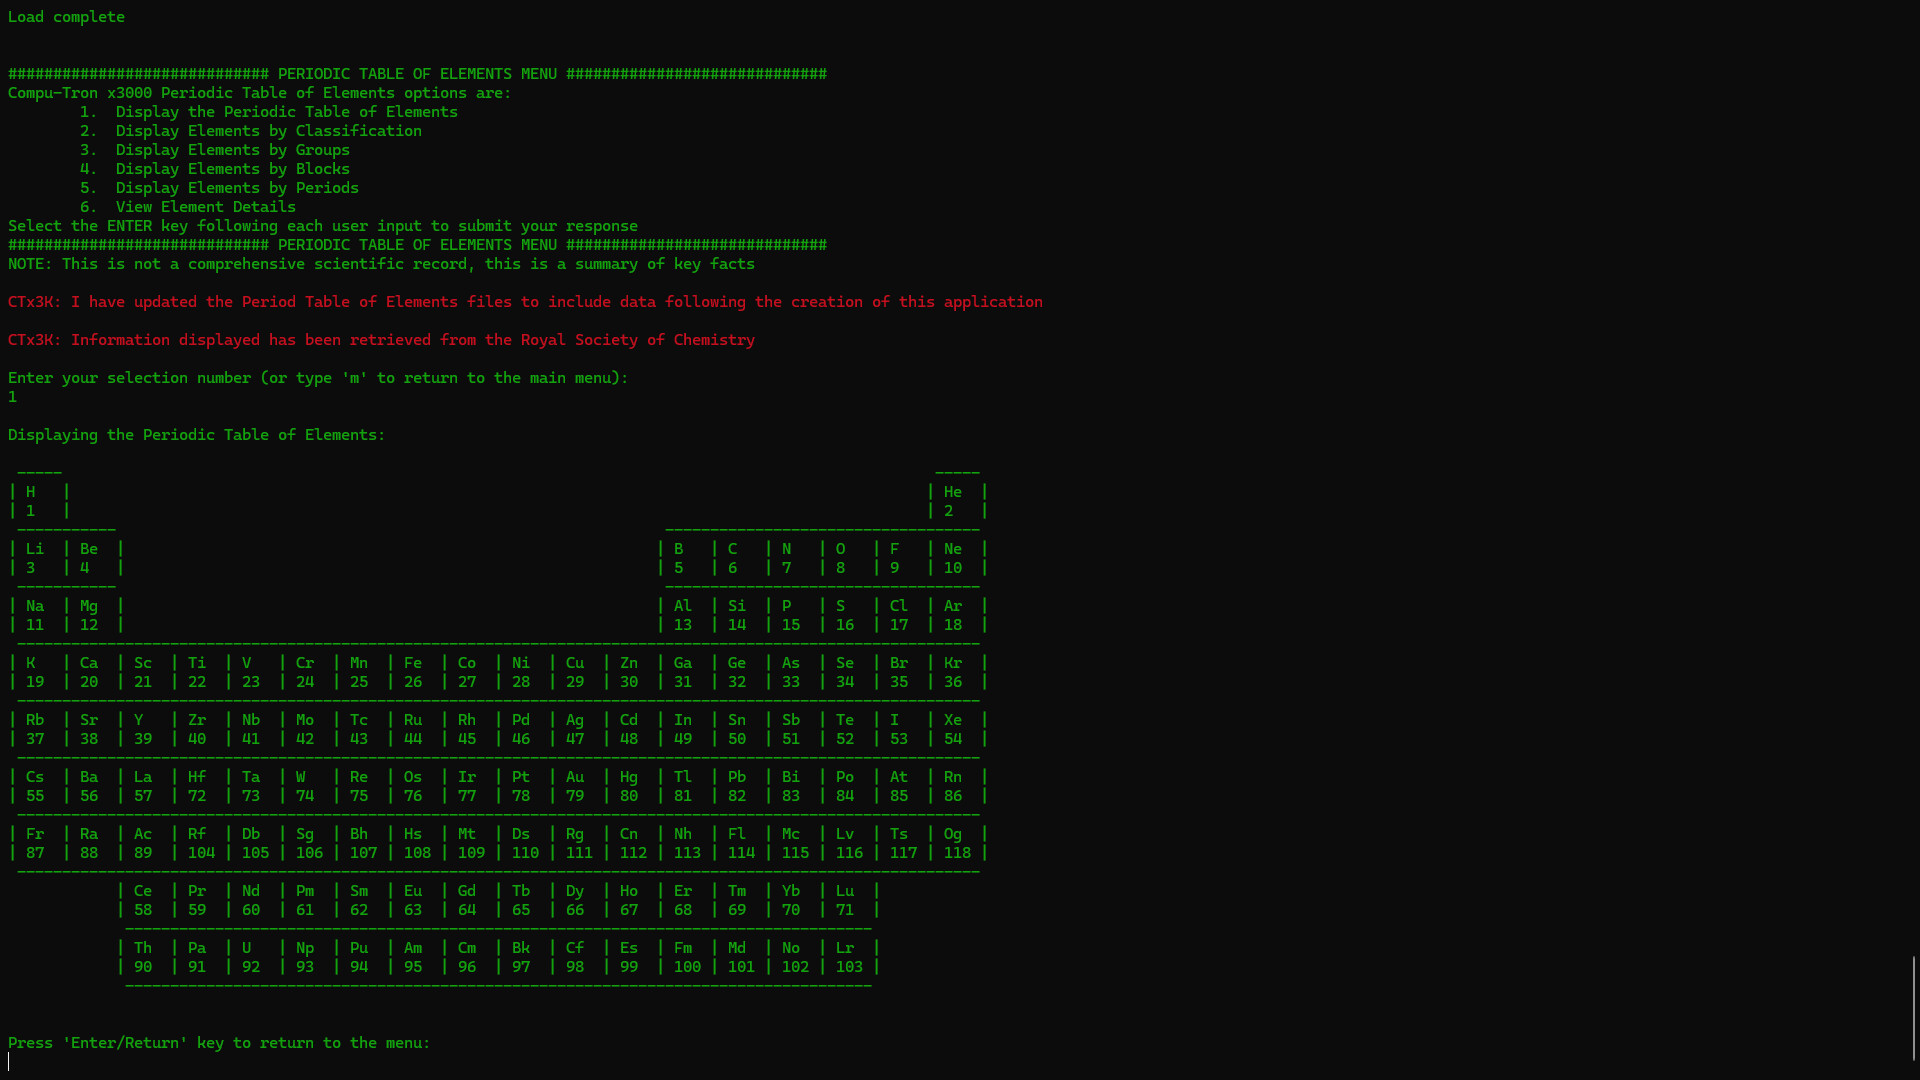Click the selection number input showing 1
Screen dimensions: 1920x1080
[13, 396]
